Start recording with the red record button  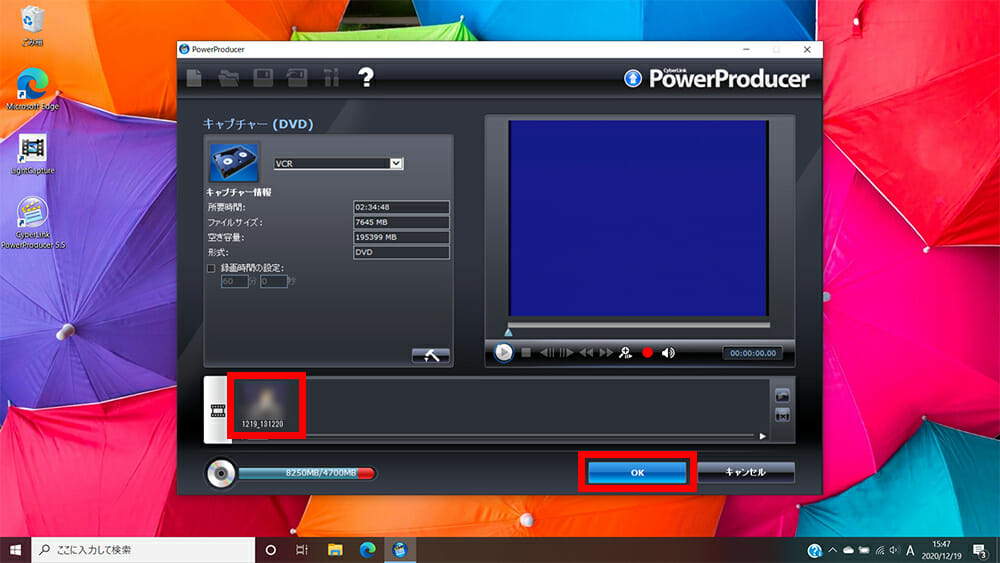[x=647, y=353]
